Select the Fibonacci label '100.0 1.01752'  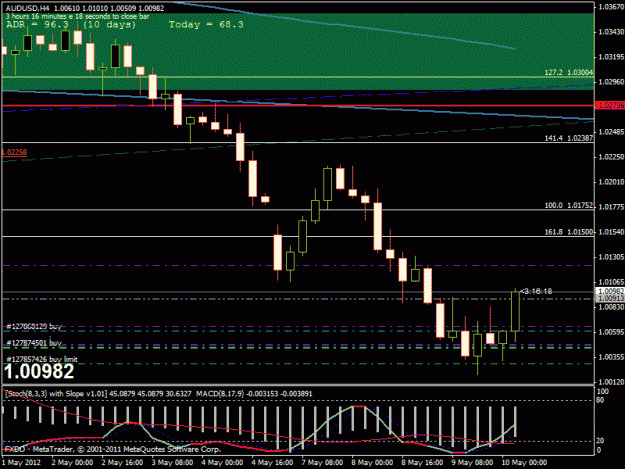coord(569,206)
